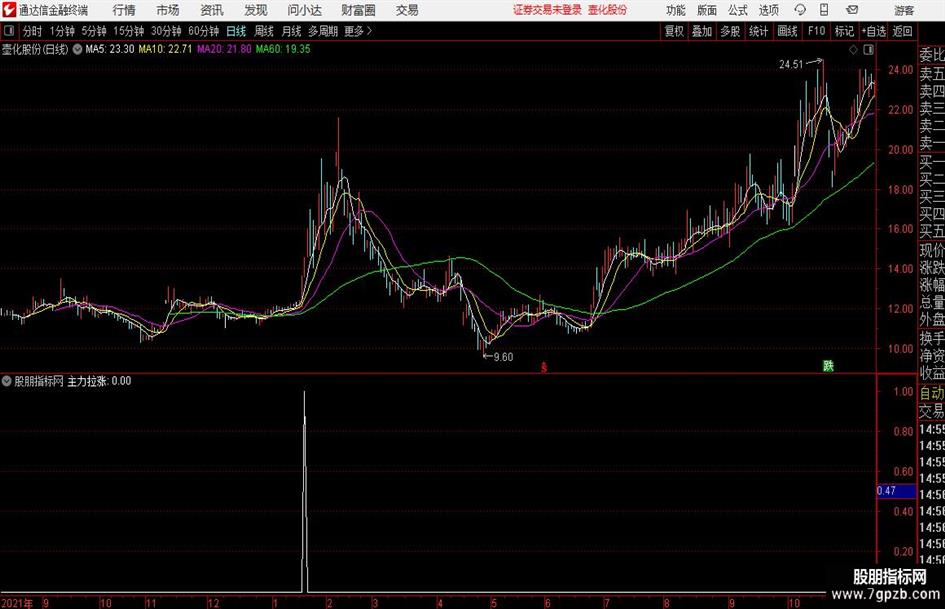Open the 公式 menu

[737, 10]
